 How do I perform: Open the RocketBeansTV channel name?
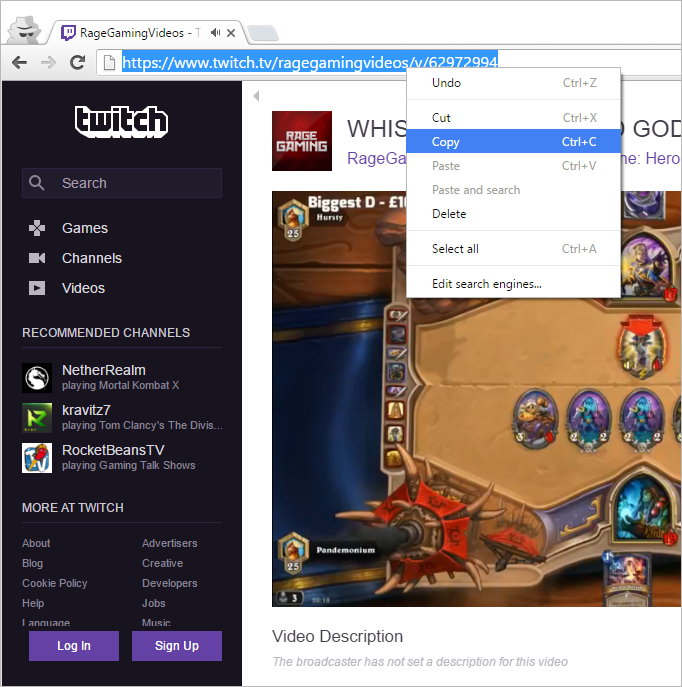point(113,450)
